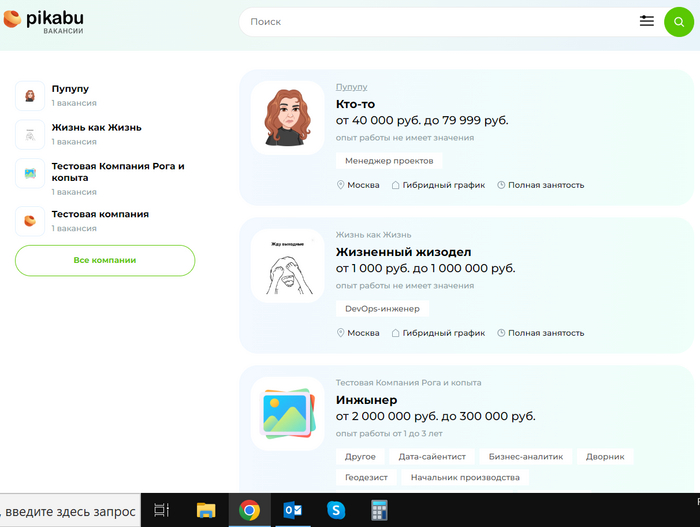Open Calculator from the taskbar

click(379, 510)
